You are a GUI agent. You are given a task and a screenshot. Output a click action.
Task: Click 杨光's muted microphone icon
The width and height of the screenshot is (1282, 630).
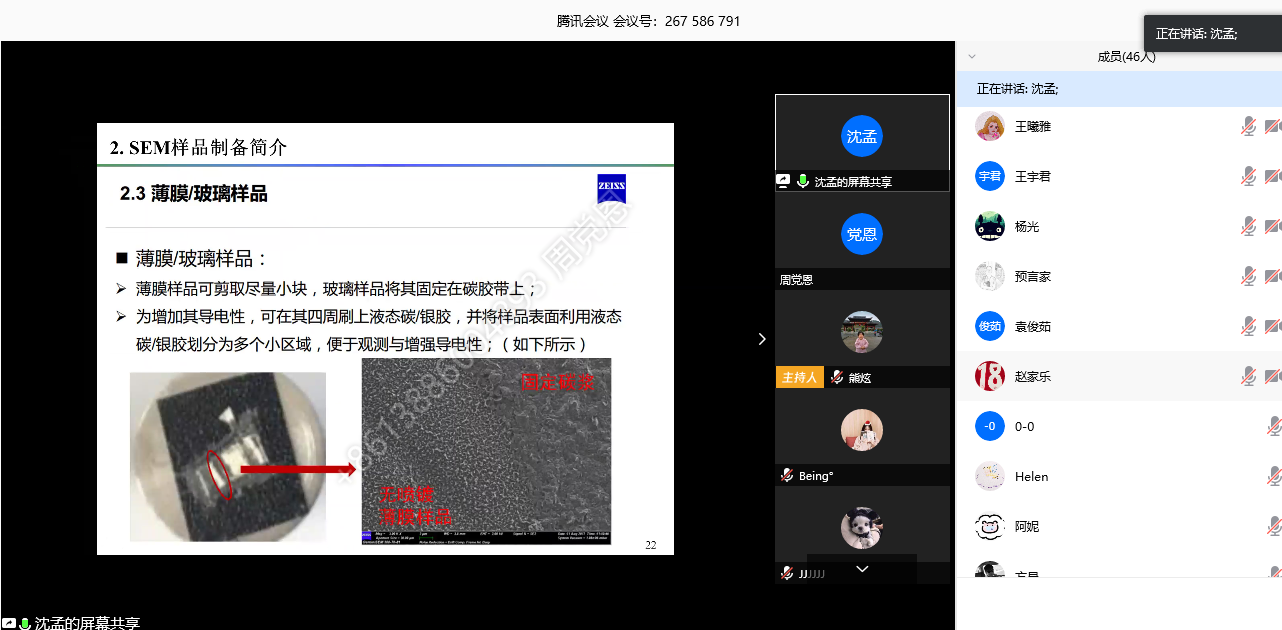1248,226
